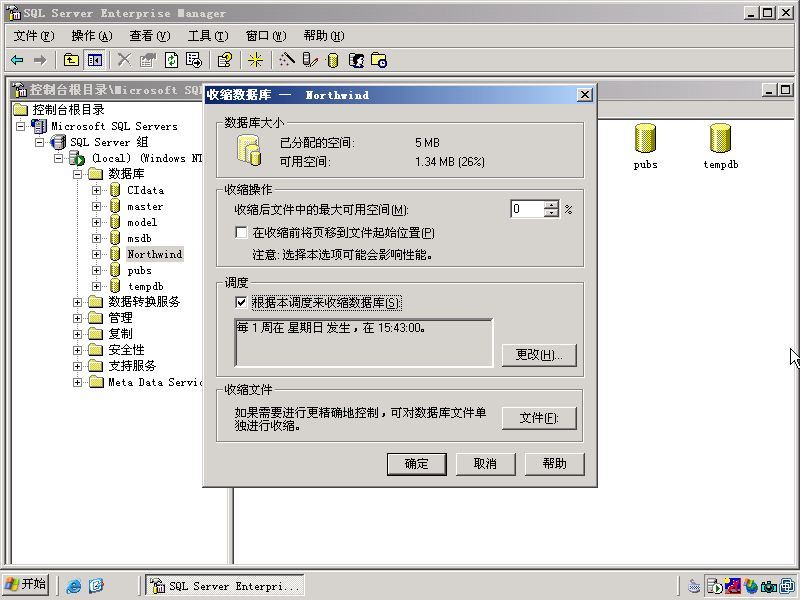Viewport: 800px width, 600px height.
Task: Open the 文件(F) menu
Action: pyautogui.click(x=34, y=36)
